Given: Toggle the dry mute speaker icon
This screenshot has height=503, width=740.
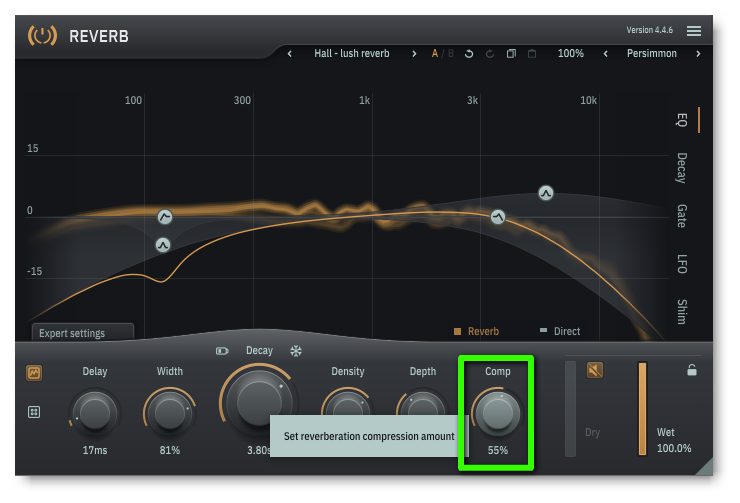Looking at the screenshot, I should coord(595,370).
